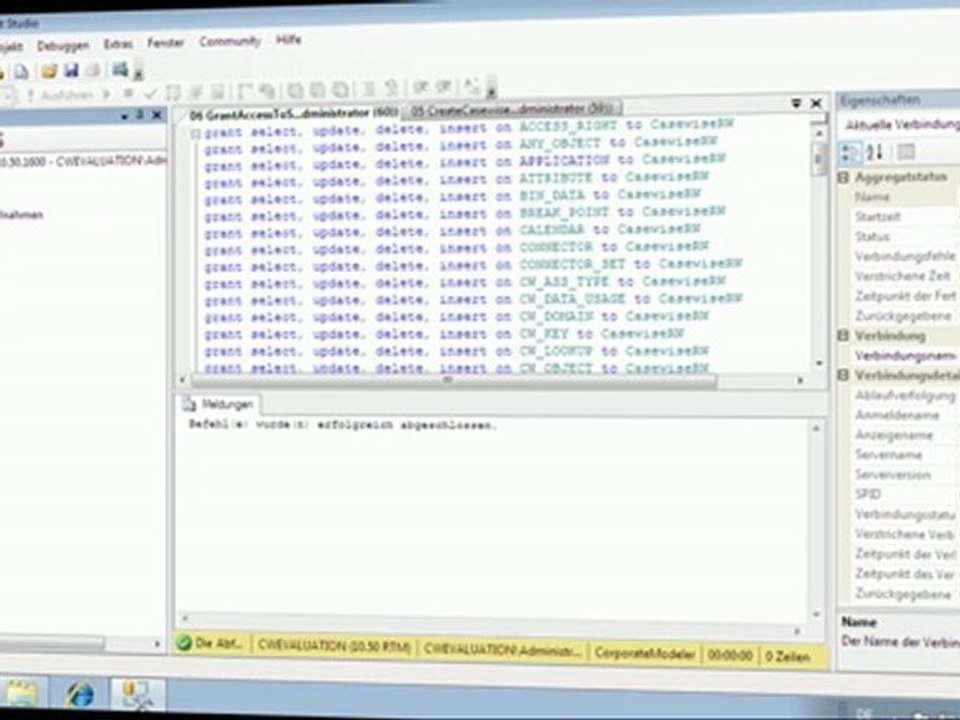Click the editor horizontal scrollbar thumb
The width and height of the screenshot is (960, 720).
[453, 380]
